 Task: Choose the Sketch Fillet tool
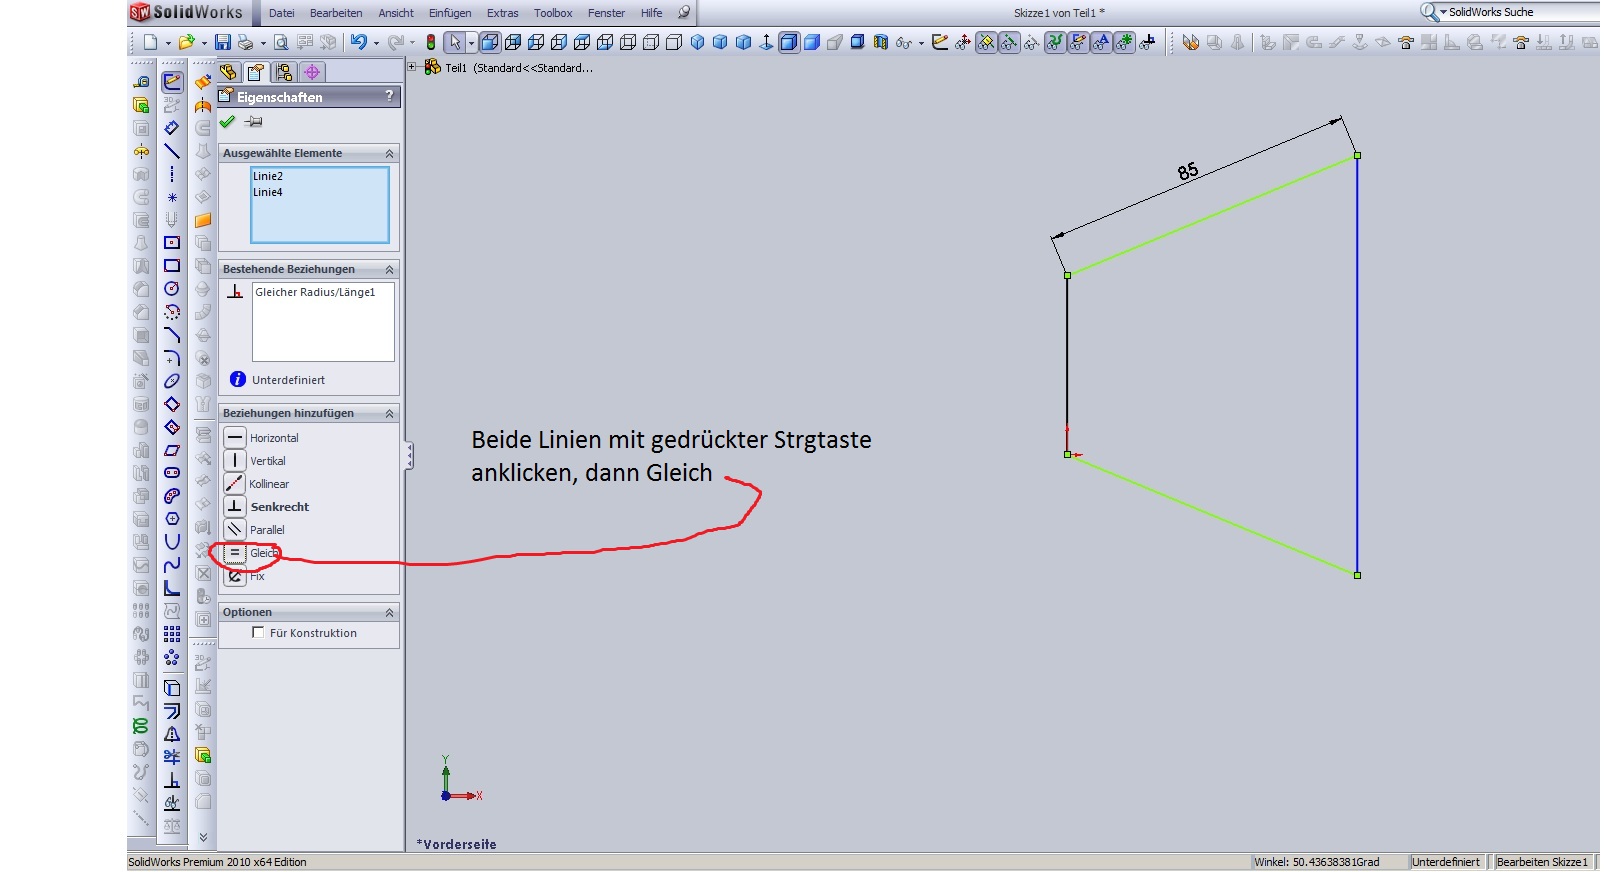[x=172, y=358]
